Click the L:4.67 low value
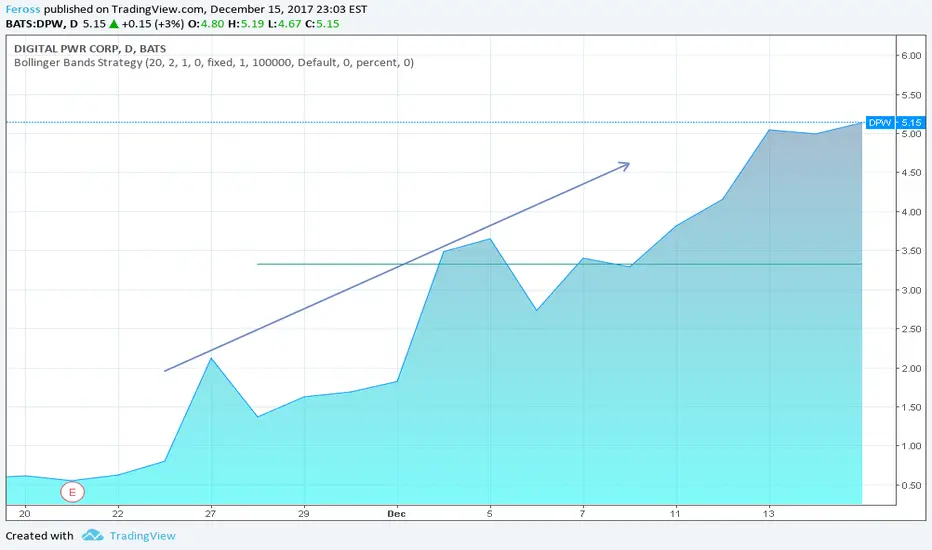This screenshot has height=550, width=932. coord(285,24)
